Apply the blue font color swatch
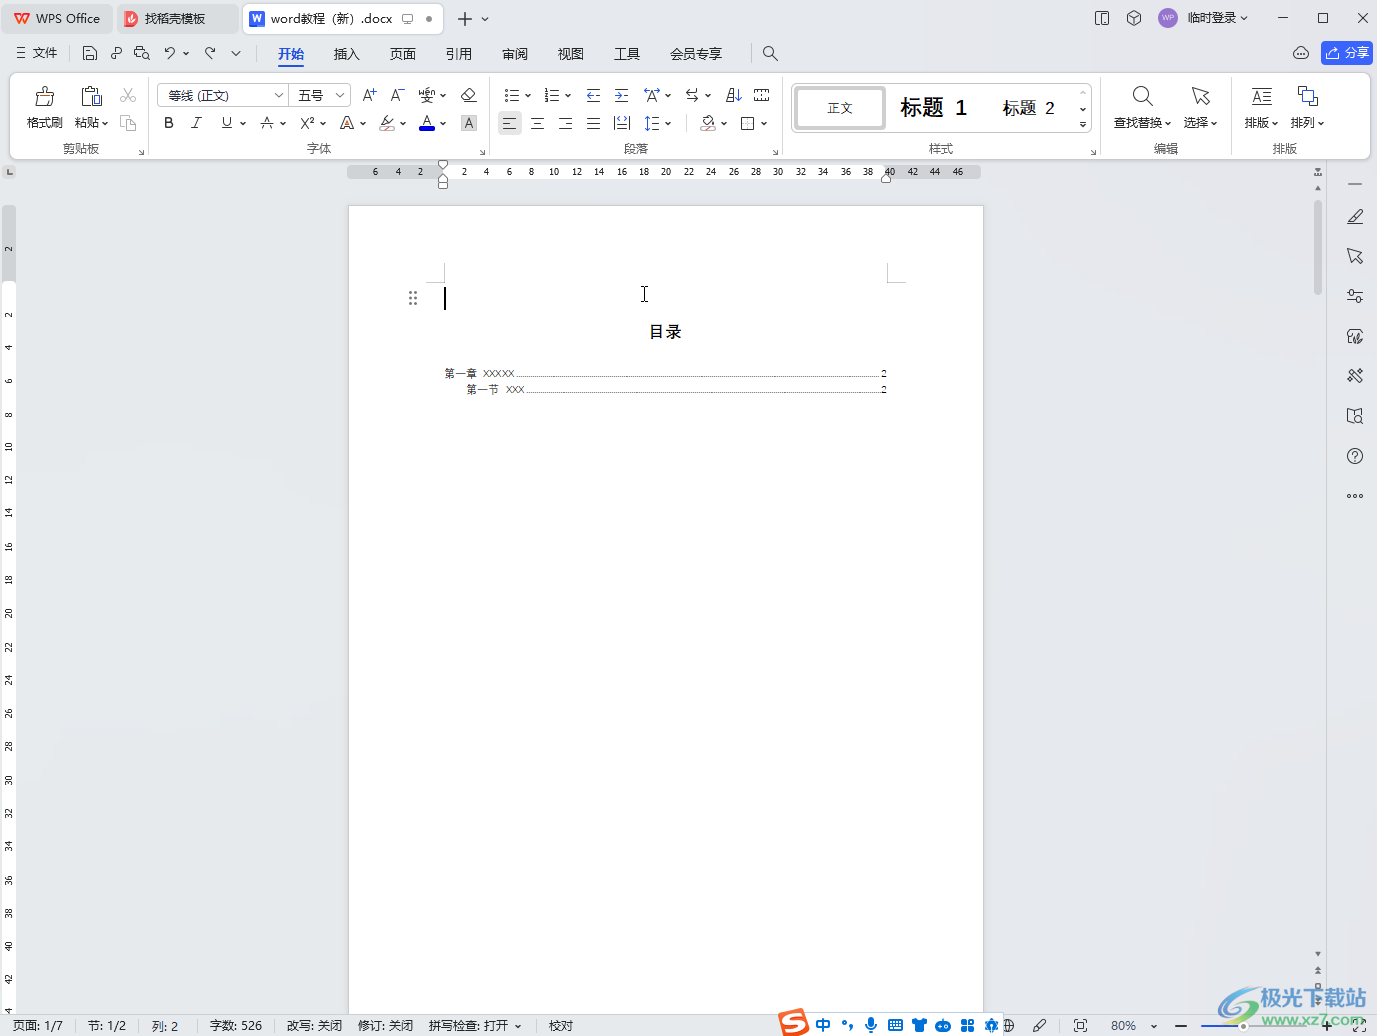Viewport: 1377px width, 1036px height. point(427,123)
